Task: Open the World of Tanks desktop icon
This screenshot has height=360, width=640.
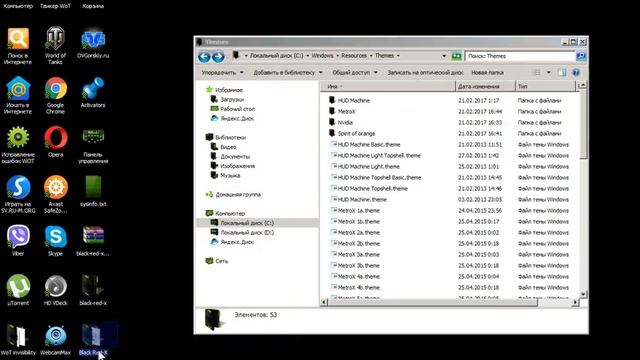Action: (56, 45)
